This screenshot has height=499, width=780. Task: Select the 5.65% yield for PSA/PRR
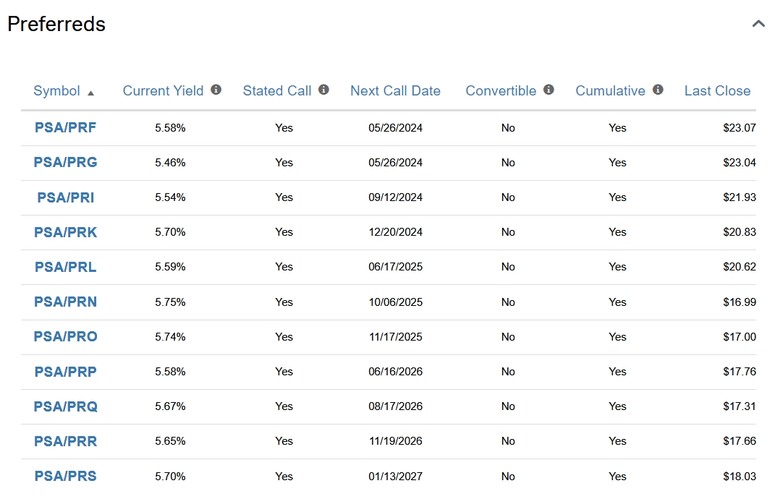(170, 441)
